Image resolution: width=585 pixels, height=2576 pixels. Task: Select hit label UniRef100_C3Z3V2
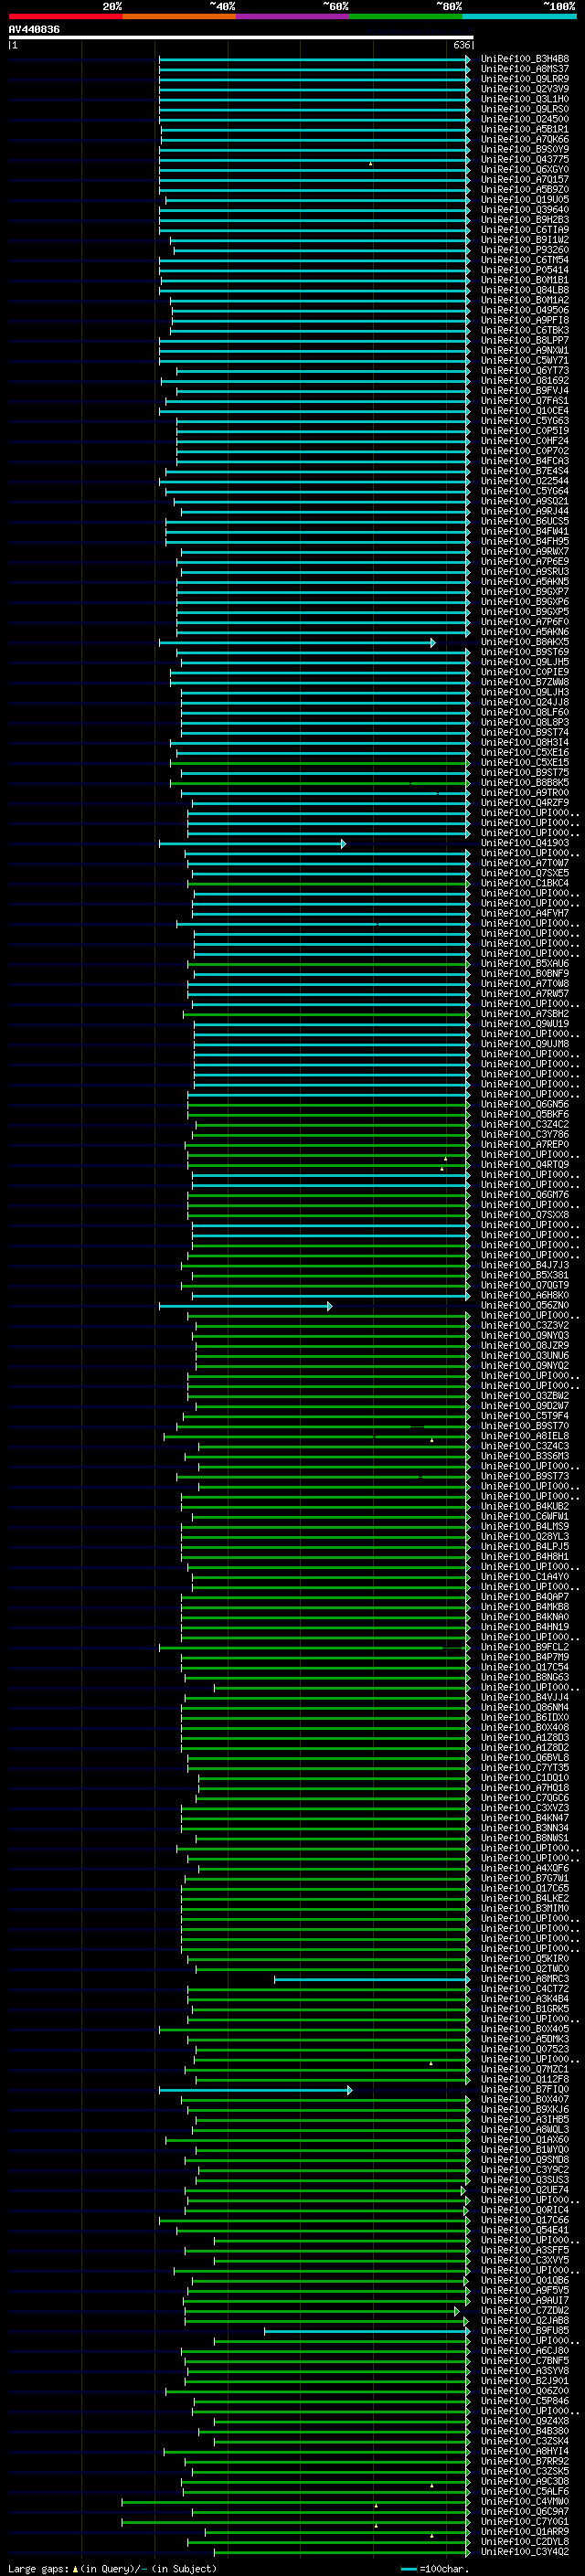pos(525,1325)
